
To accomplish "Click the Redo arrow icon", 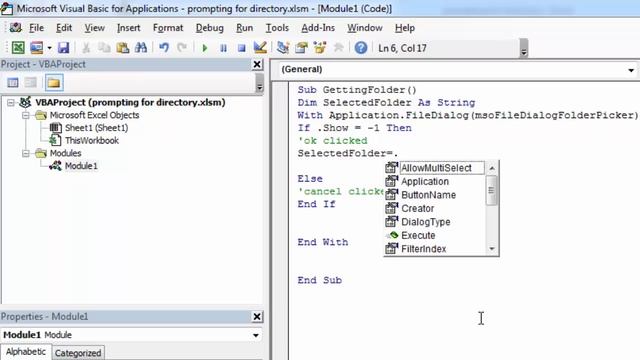I will point(182,48).
